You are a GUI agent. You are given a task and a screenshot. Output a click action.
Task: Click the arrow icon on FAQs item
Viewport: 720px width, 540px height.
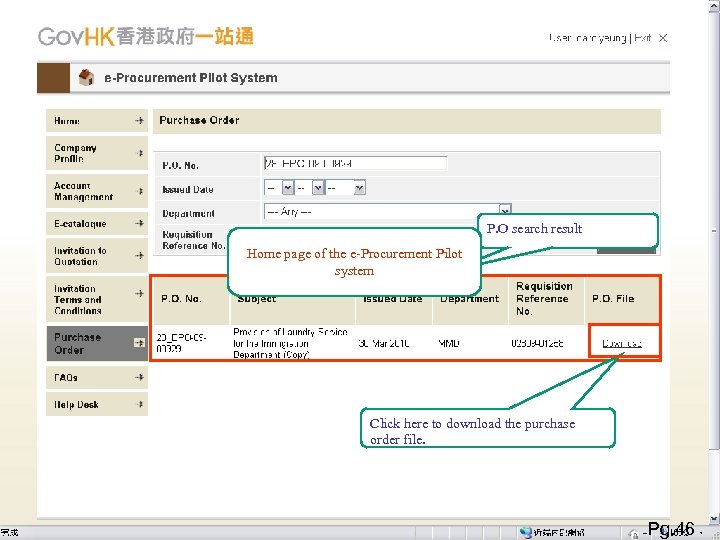tap(140, 377)
